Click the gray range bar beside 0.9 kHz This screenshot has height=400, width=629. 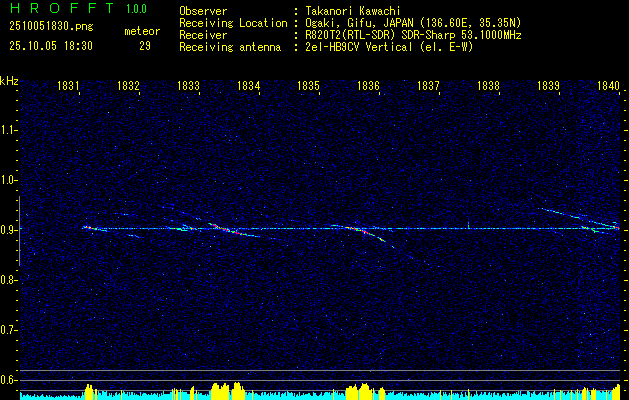pos(19,231)
